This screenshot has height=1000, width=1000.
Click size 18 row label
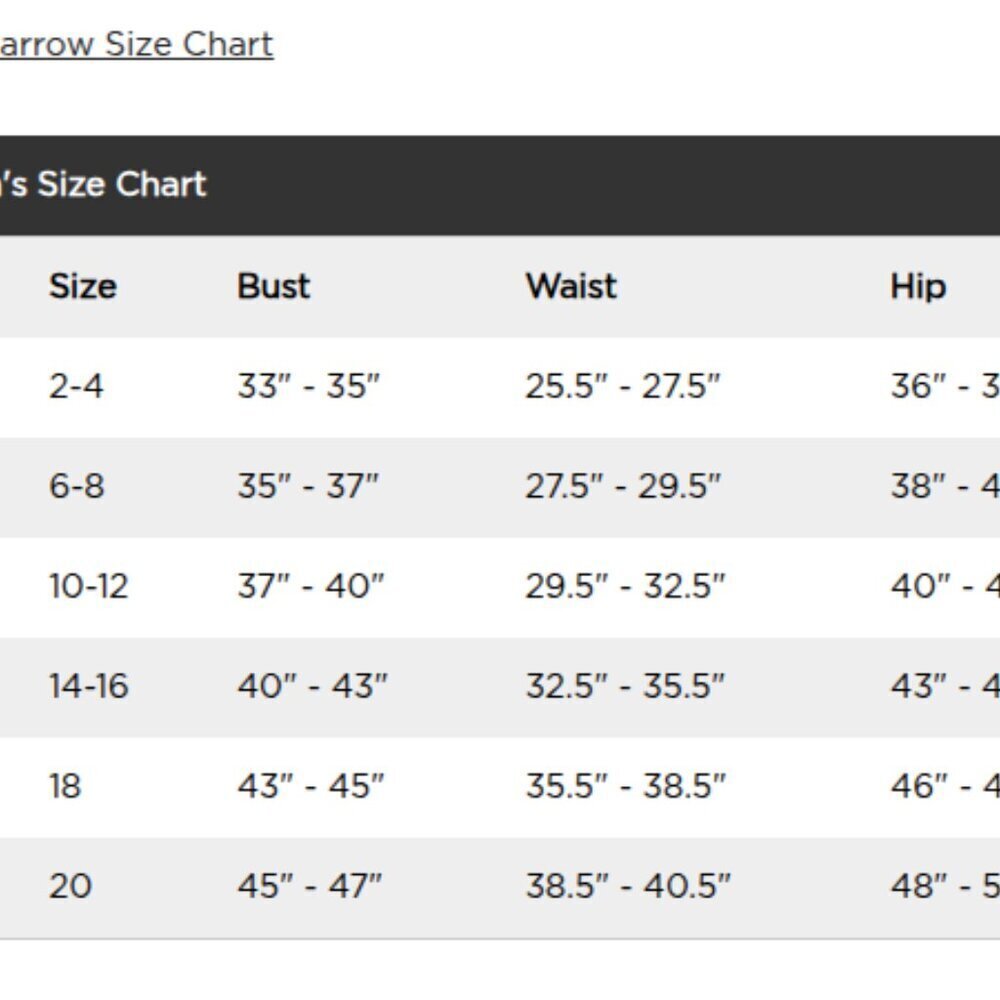[x=65, y=786]
